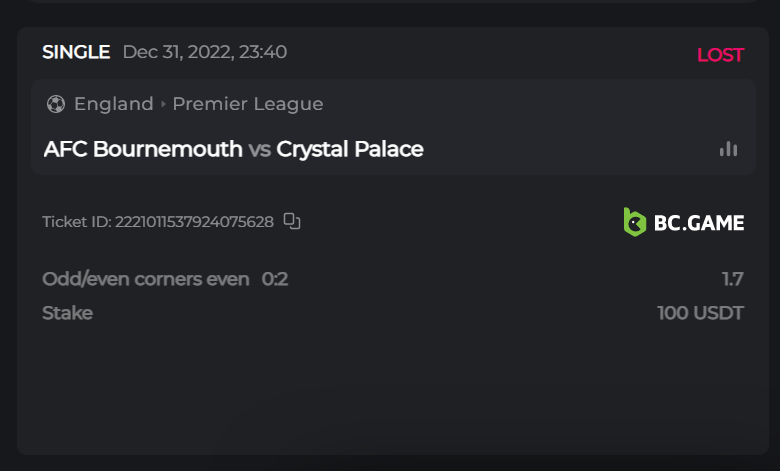Select AFC Bournemouth team name
This screenshot has height=471, width=780.
[143, 149]
